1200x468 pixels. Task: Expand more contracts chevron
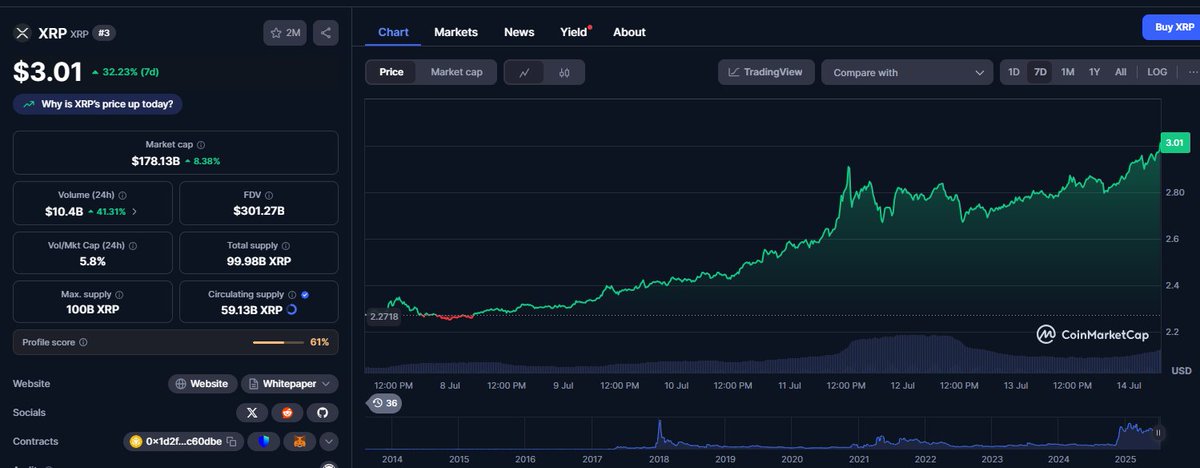click(x=328, y=441)
